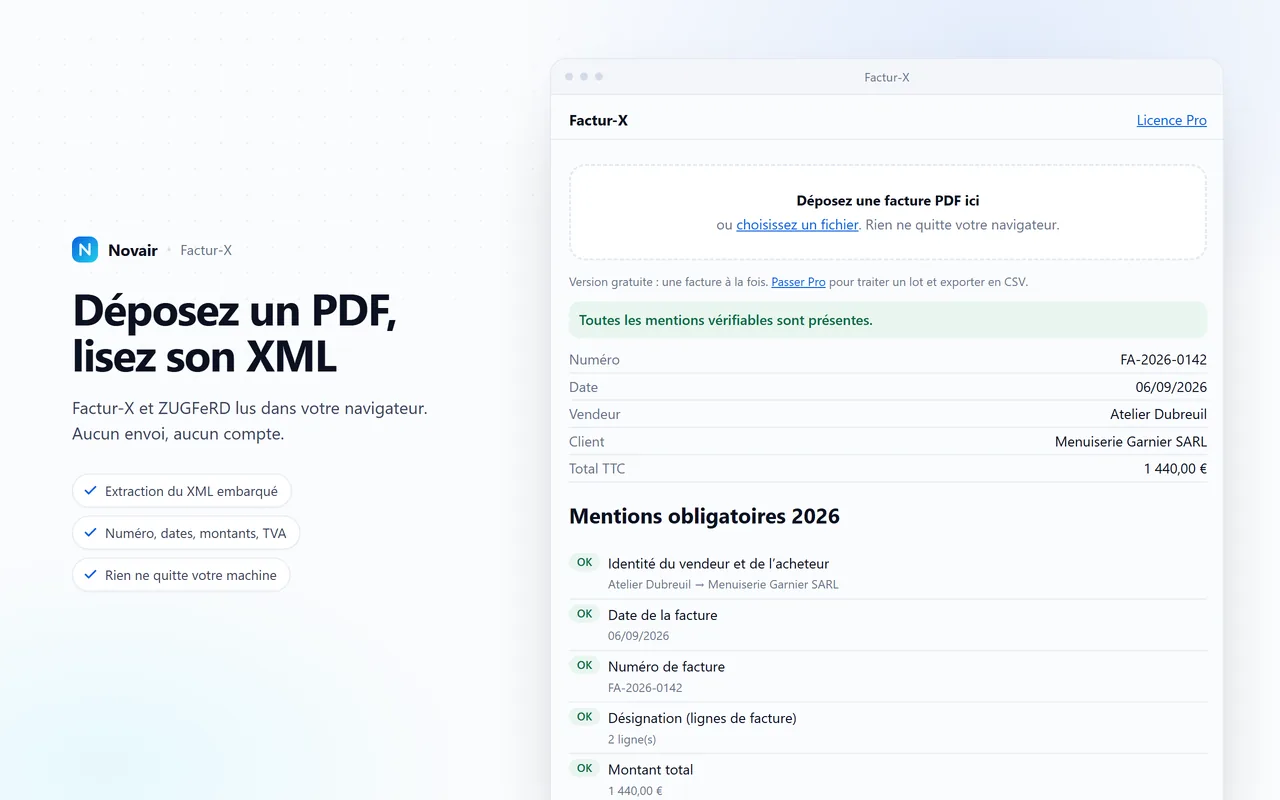This screenshot has height=800, width=1280.
Task: Click the invoice number value FA-2026-0142 in the summary
Action: (x=1164, y=360)
